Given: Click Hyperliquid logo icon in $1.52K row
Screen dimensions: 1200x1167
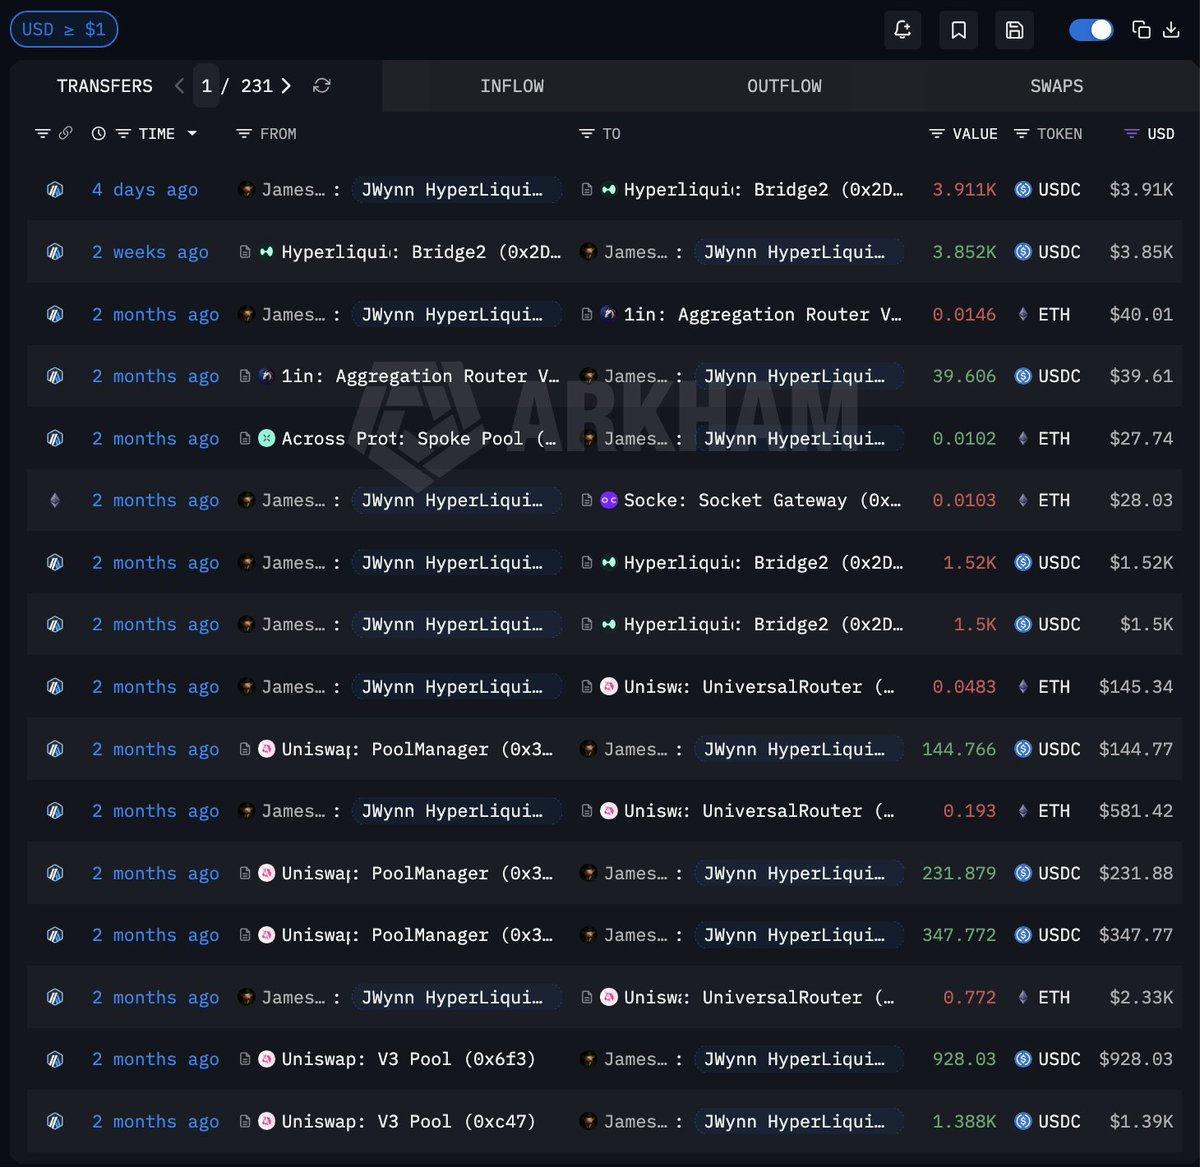Looking at the screenshot, I should (608, 562).
